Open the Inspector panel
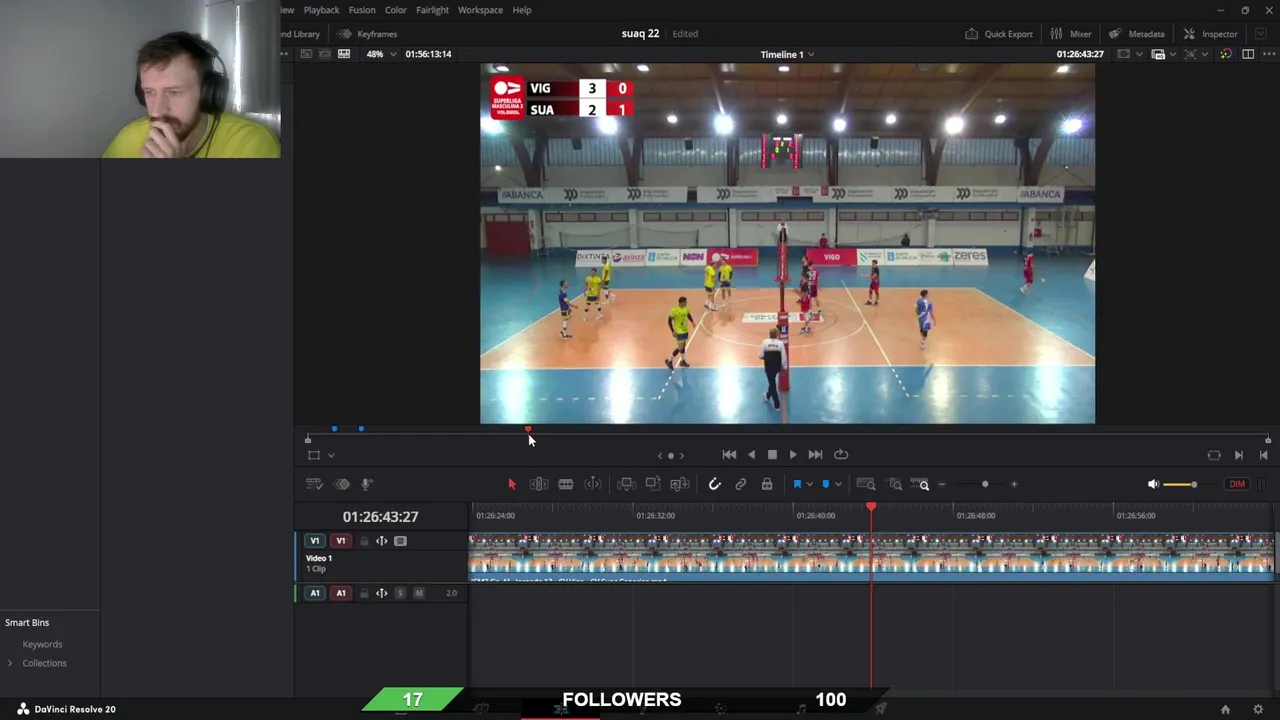The width and height of the screenshot is (1280, 720). (x=1210, y=34)
